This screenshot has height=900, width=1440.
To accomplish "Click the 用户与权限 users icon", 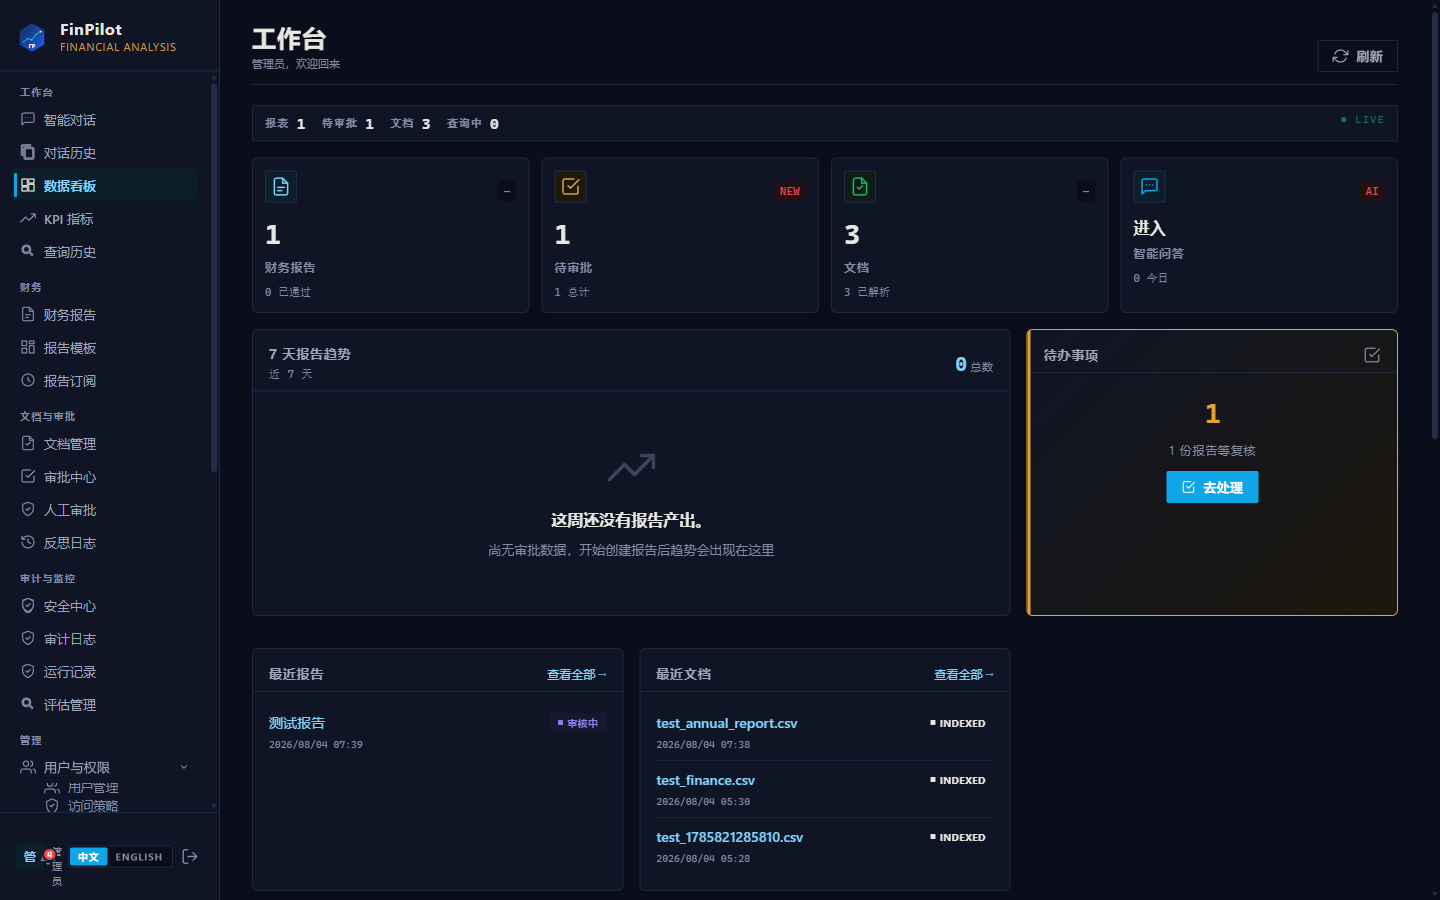I will click(28, 767).
